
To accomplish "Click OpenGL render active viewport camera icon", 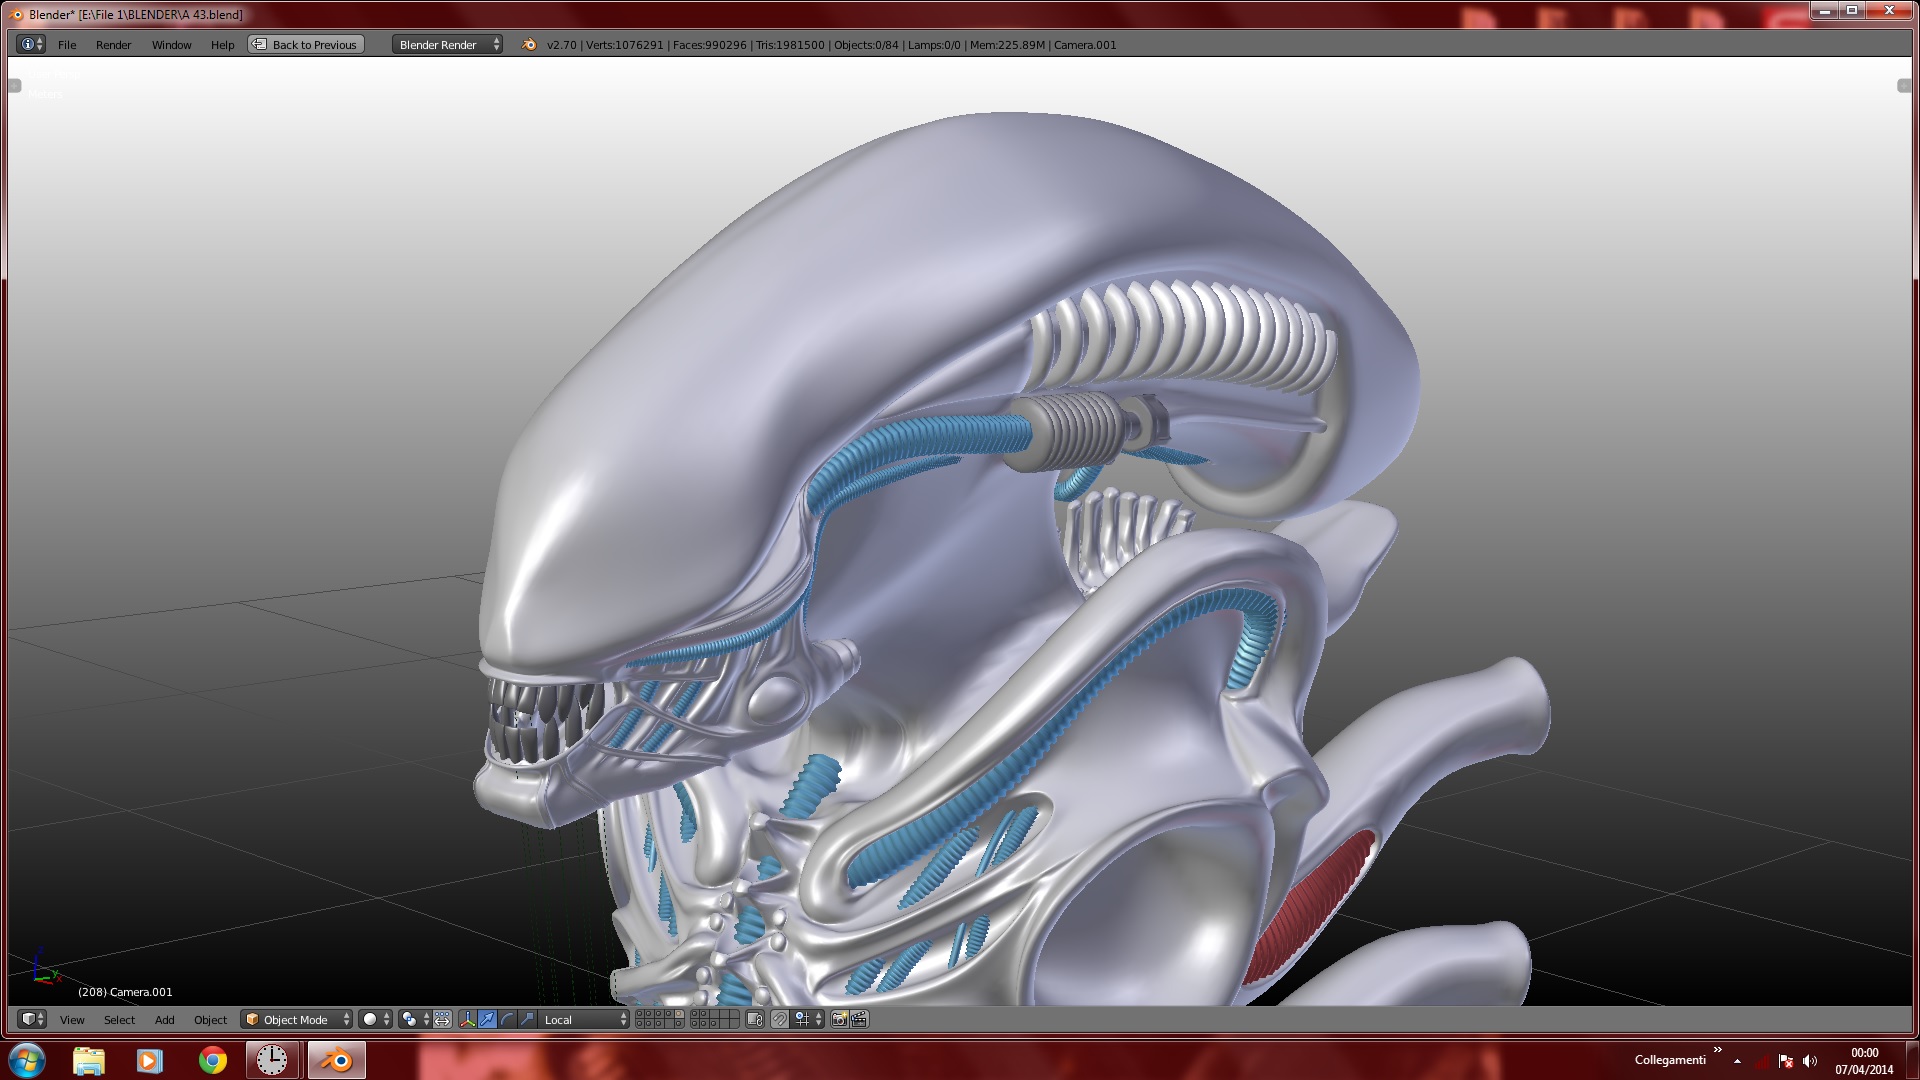I will coord(839,1019).
